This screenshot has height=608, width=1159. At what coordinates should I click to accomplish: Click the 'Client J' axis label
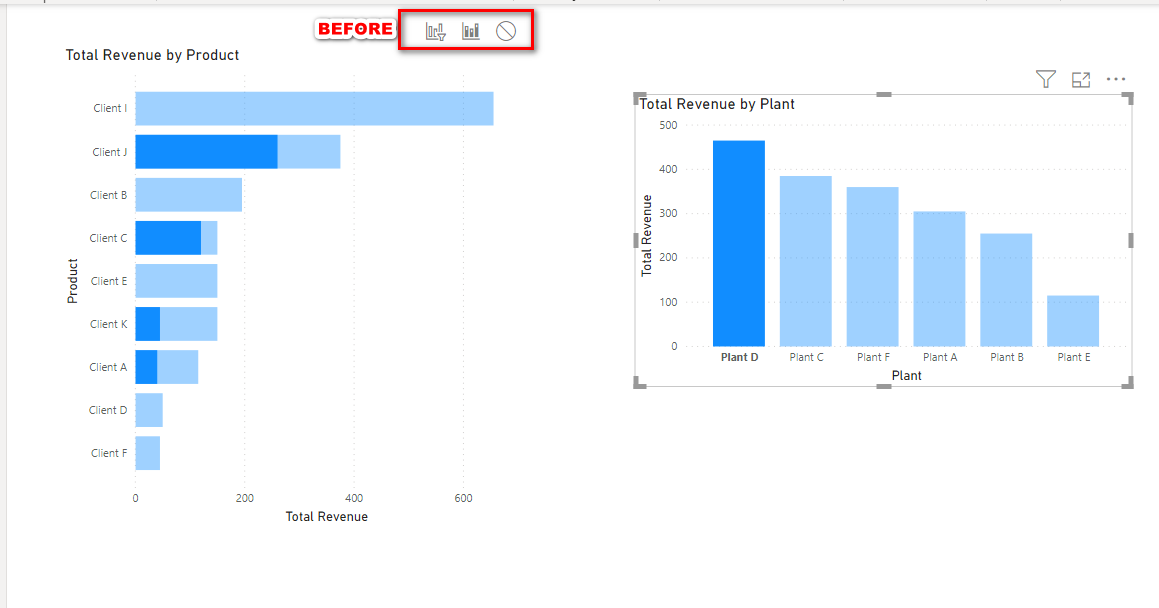(x=109, y=152)
